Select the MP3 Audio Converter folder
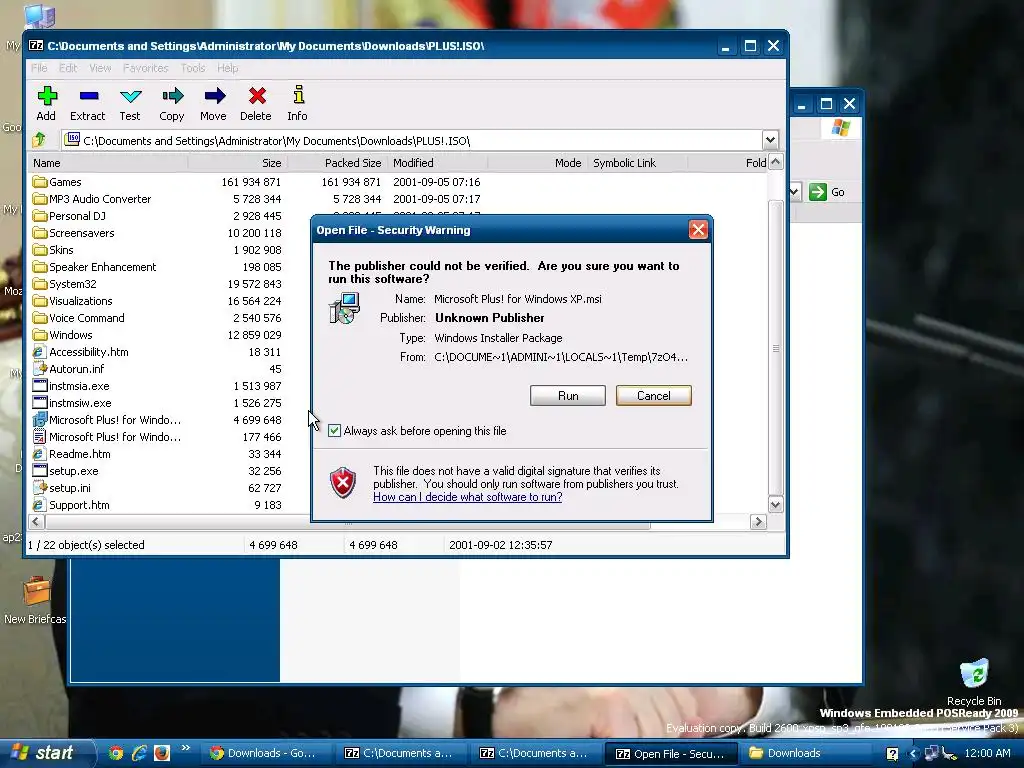This screenshot has height=768, width=1024. 92,199
